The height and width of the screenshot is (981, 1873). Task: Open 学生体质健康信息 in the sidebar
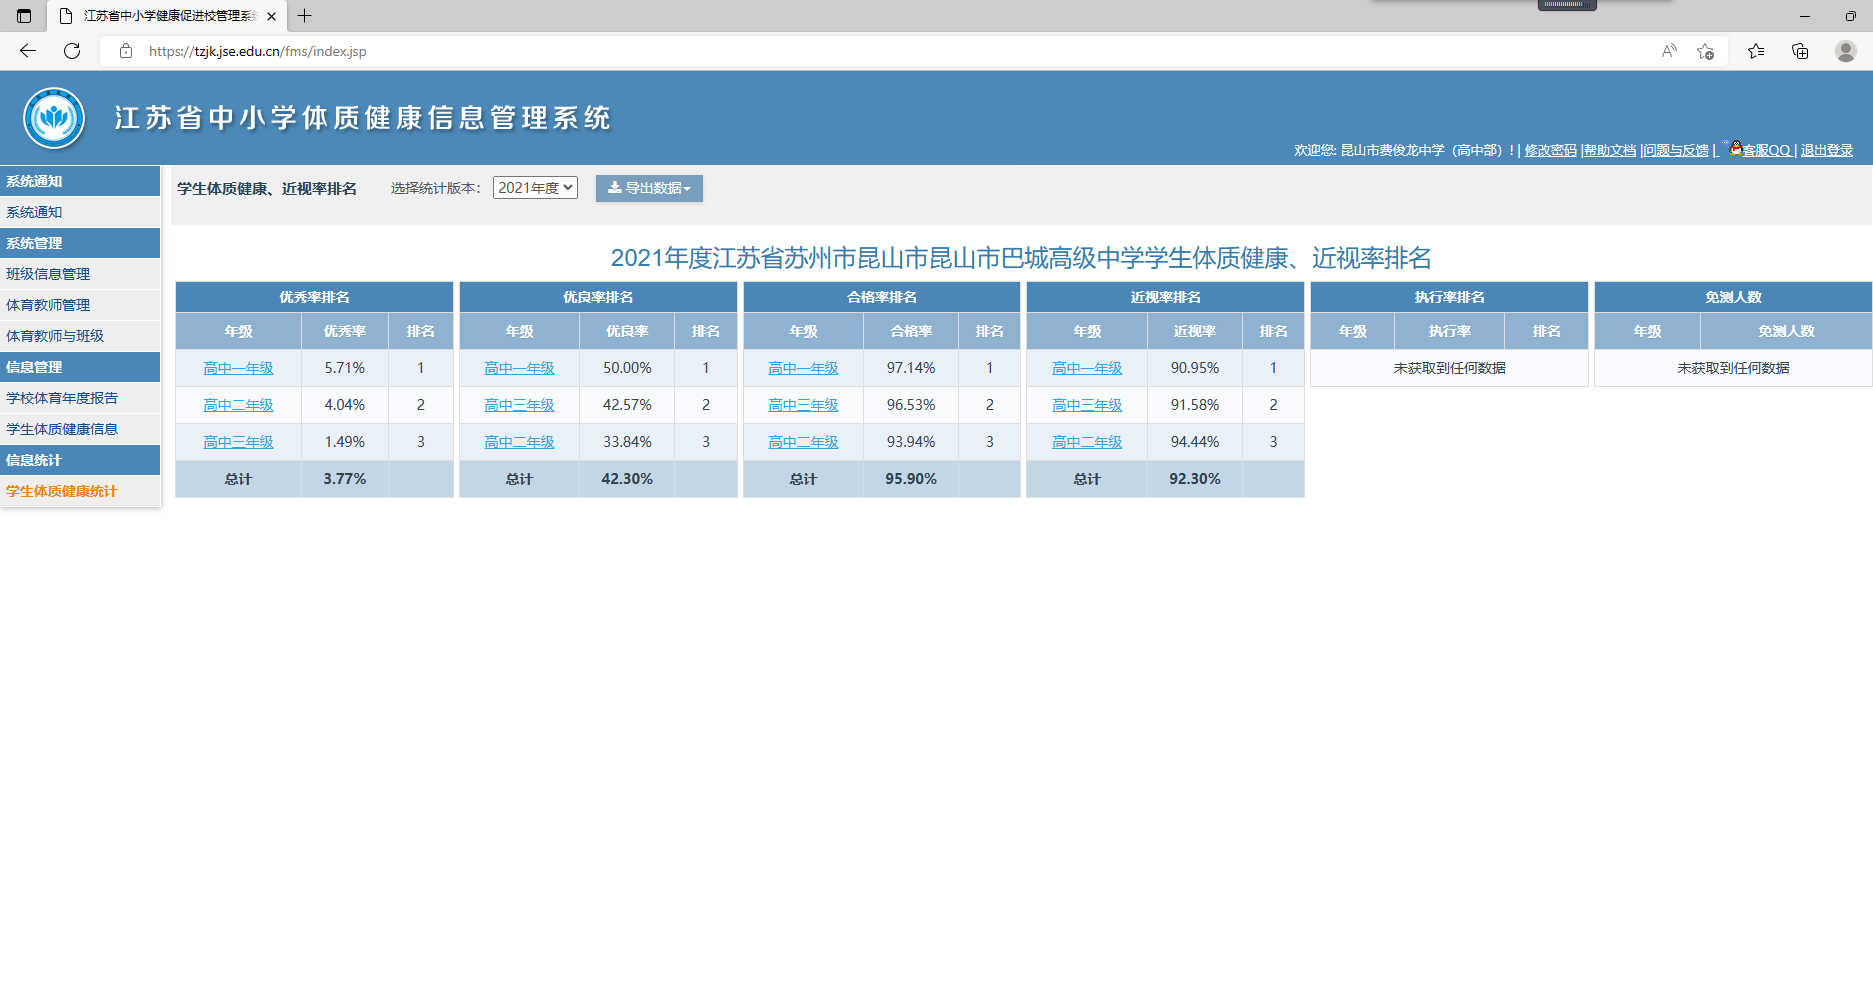pyautogui.click(x=80, y=429)
